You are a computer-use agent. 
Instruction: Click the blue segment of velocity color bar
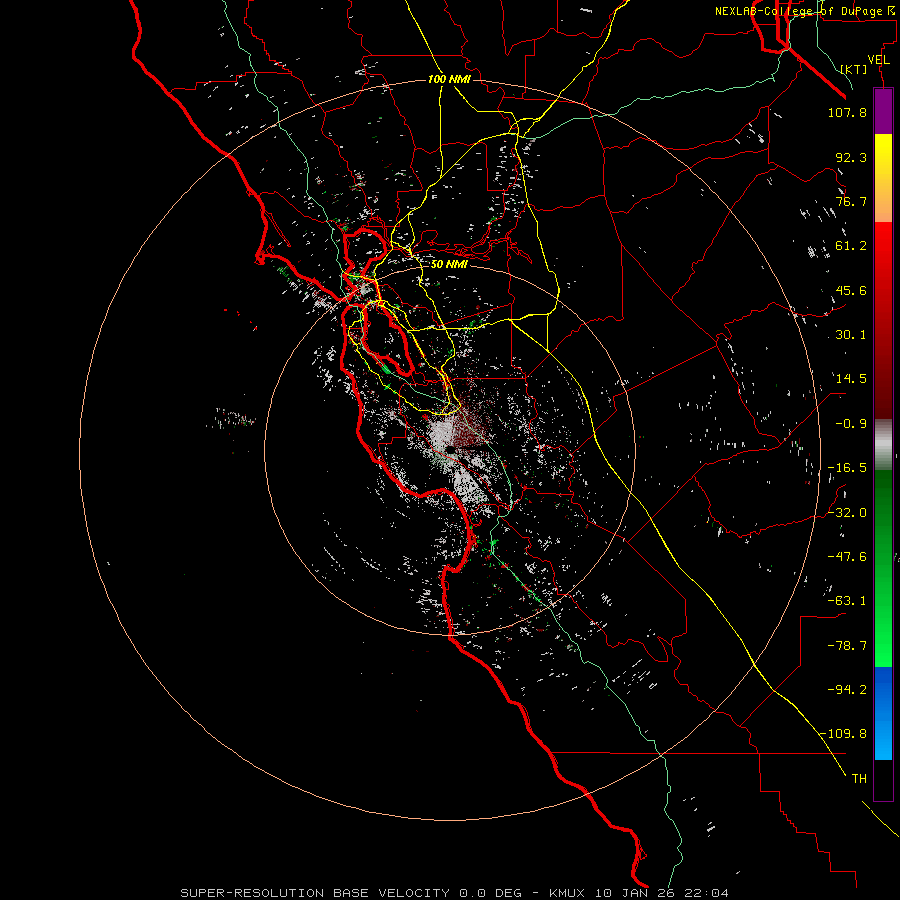click(x=883, y=713)
